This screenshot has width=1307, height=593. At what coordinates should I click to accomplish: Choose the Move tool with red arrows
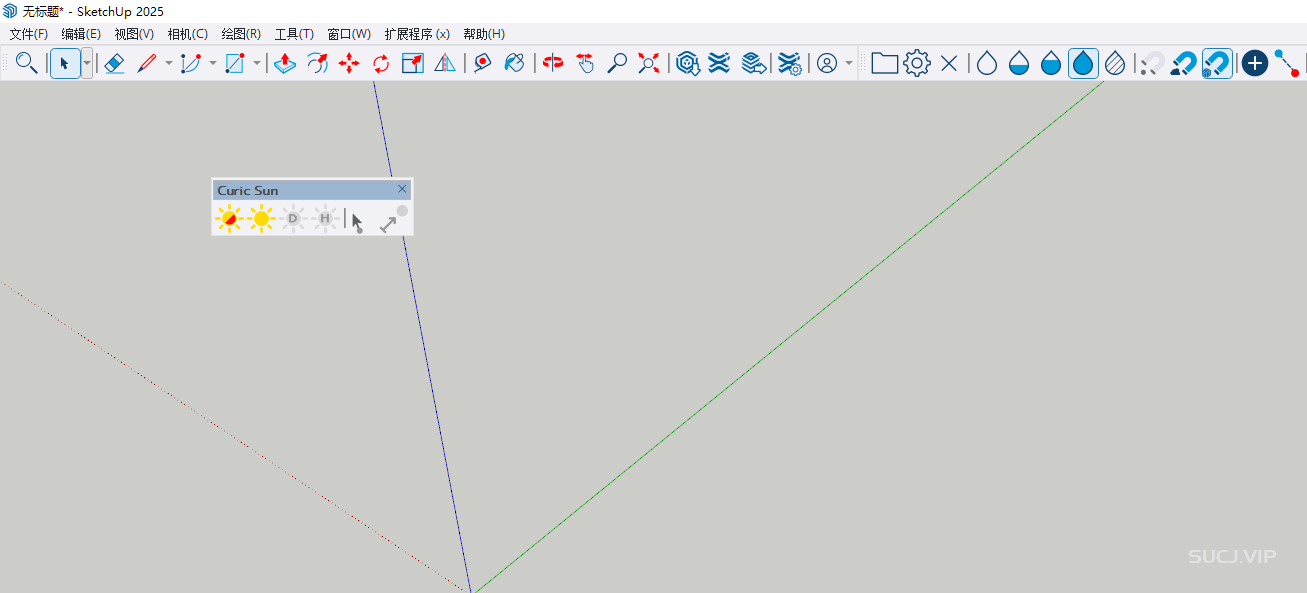[x=349, y=63]
